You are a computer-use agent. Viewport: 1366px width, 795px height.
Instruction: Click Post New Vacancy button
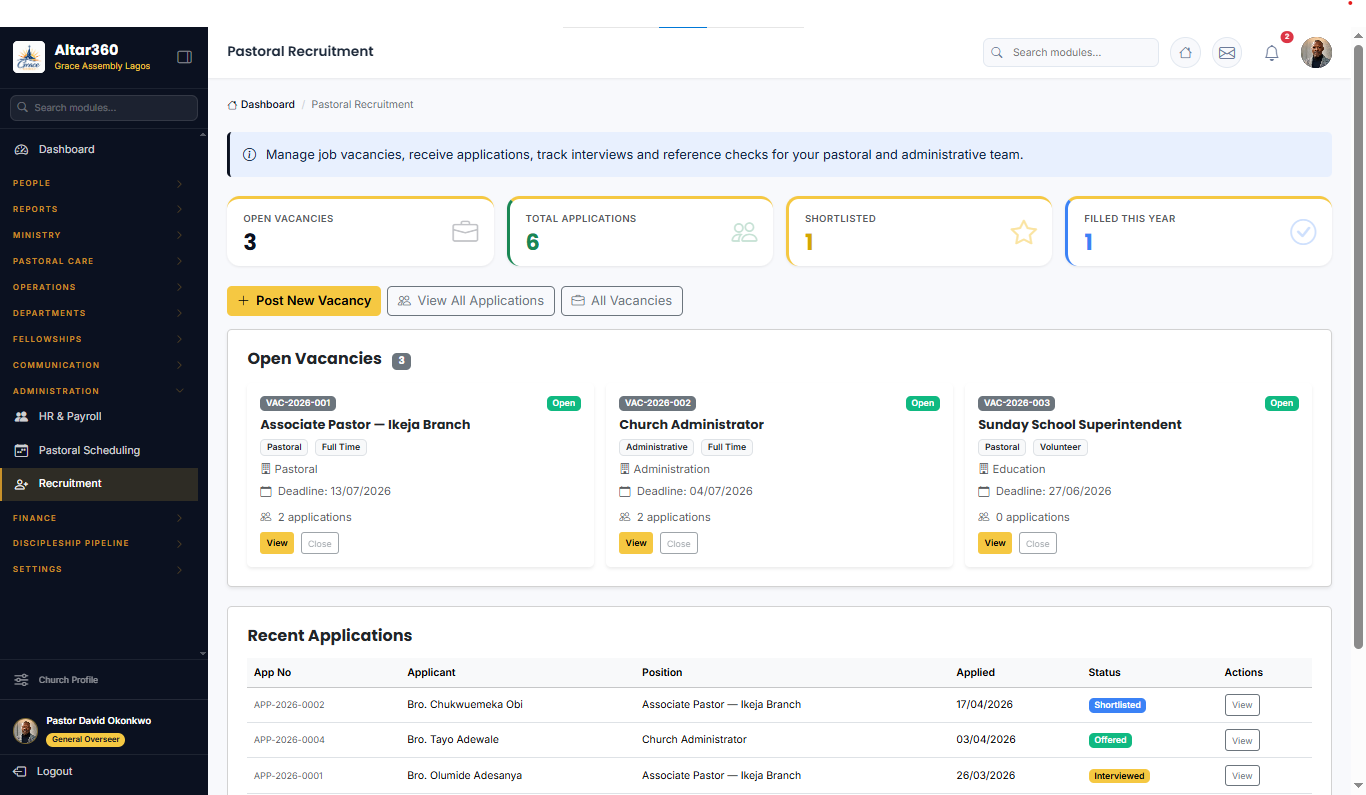304,301
